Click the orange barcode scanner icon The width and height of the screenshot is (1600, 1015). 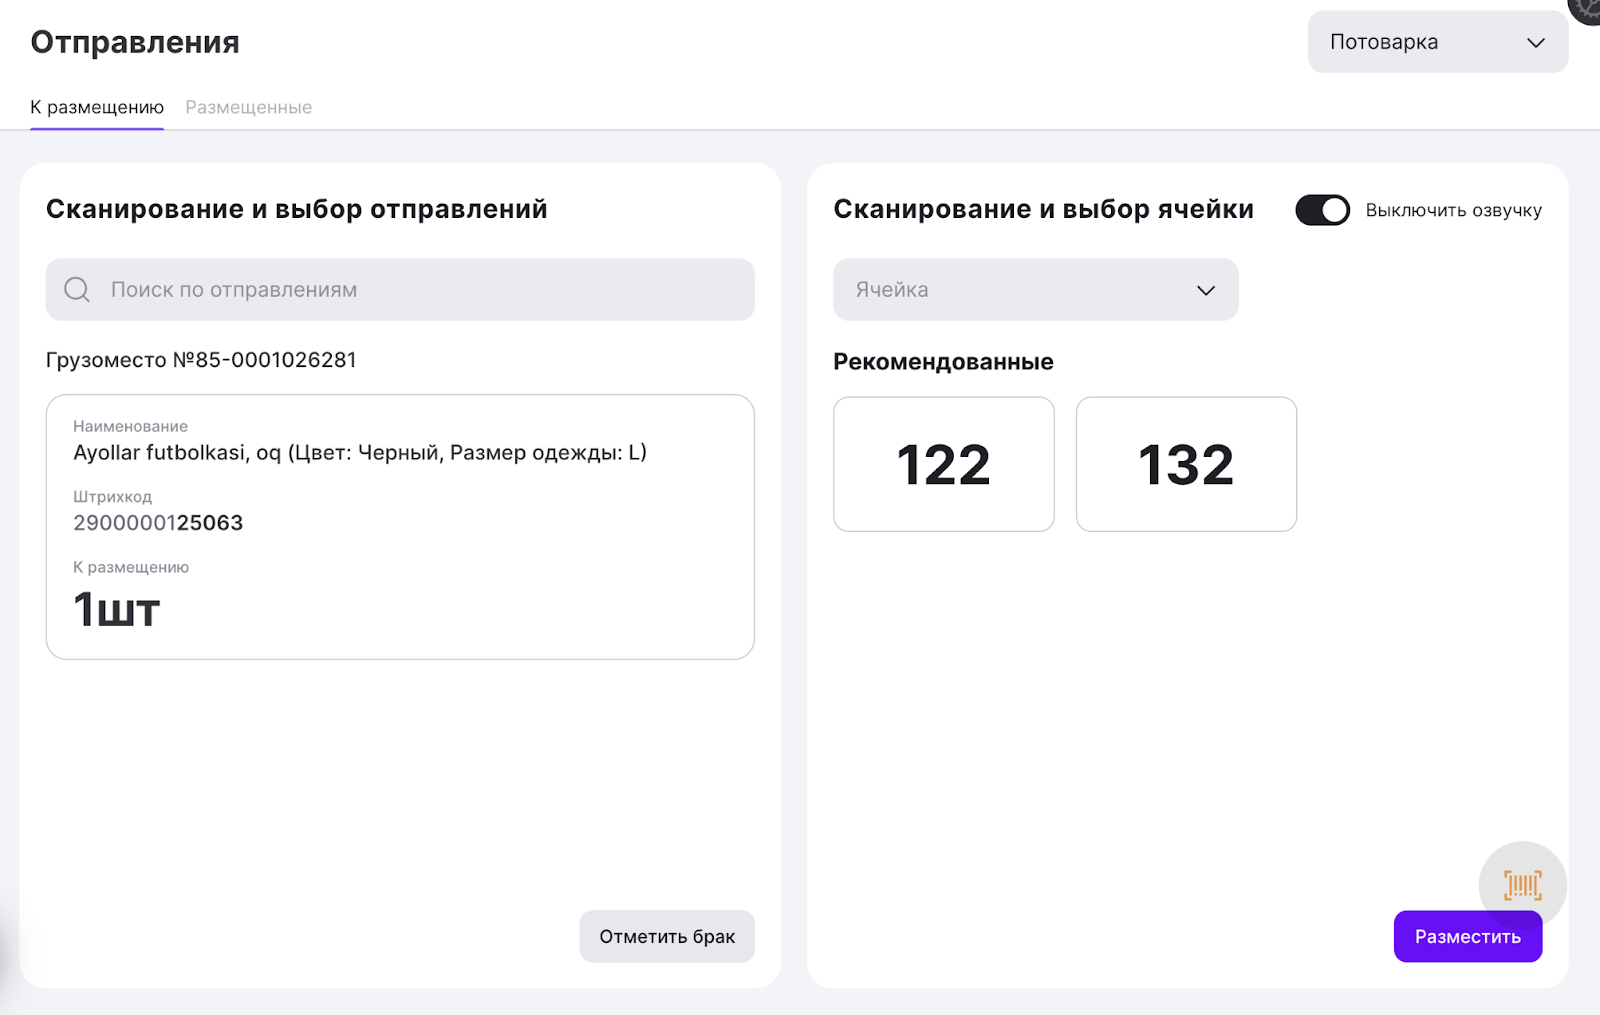tap(1522, 885)
